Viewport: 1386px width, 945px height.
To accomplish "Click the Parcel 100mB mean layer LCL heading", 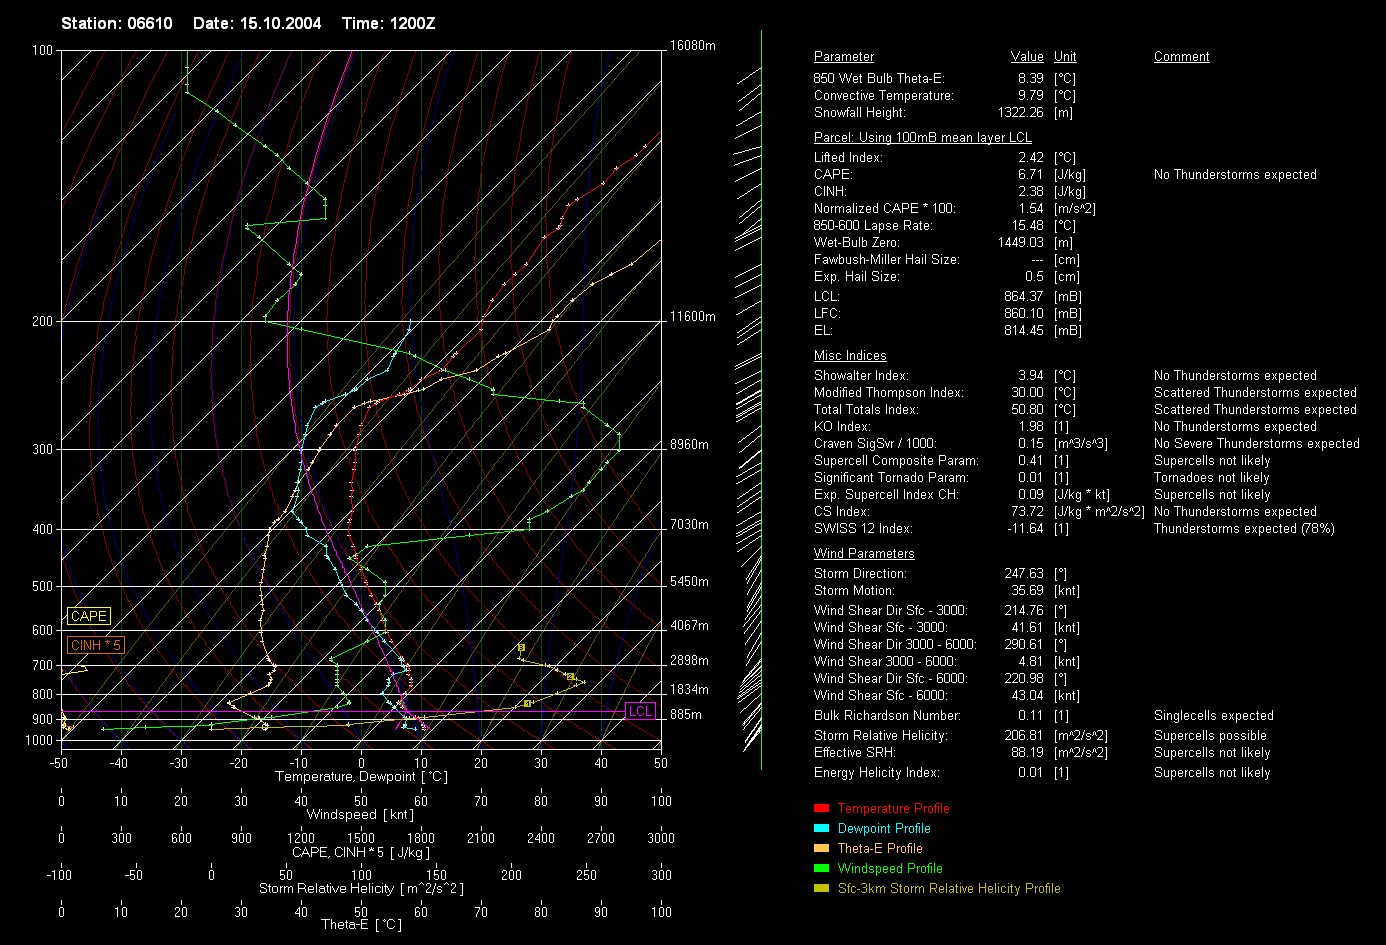I will click(922, 138).
